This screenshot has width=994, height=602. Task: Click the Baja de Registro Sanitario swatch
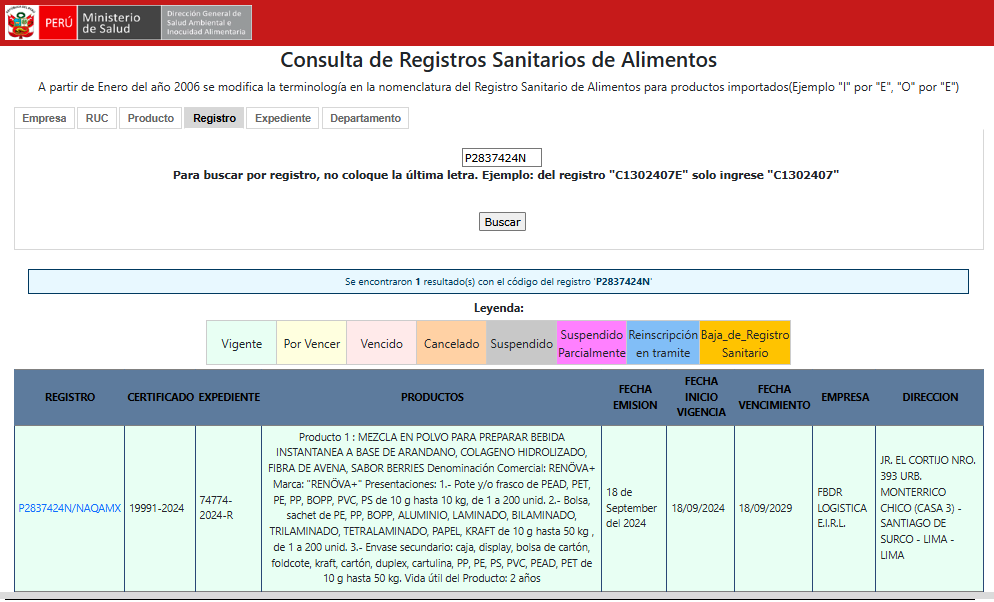745,343
